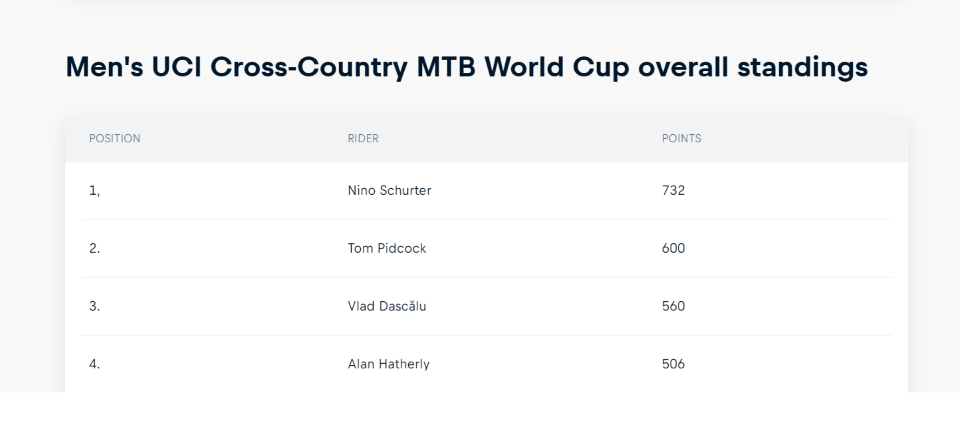960x431 pixels.
Task: Click position number 4 in table
Action: pos(94,364)
